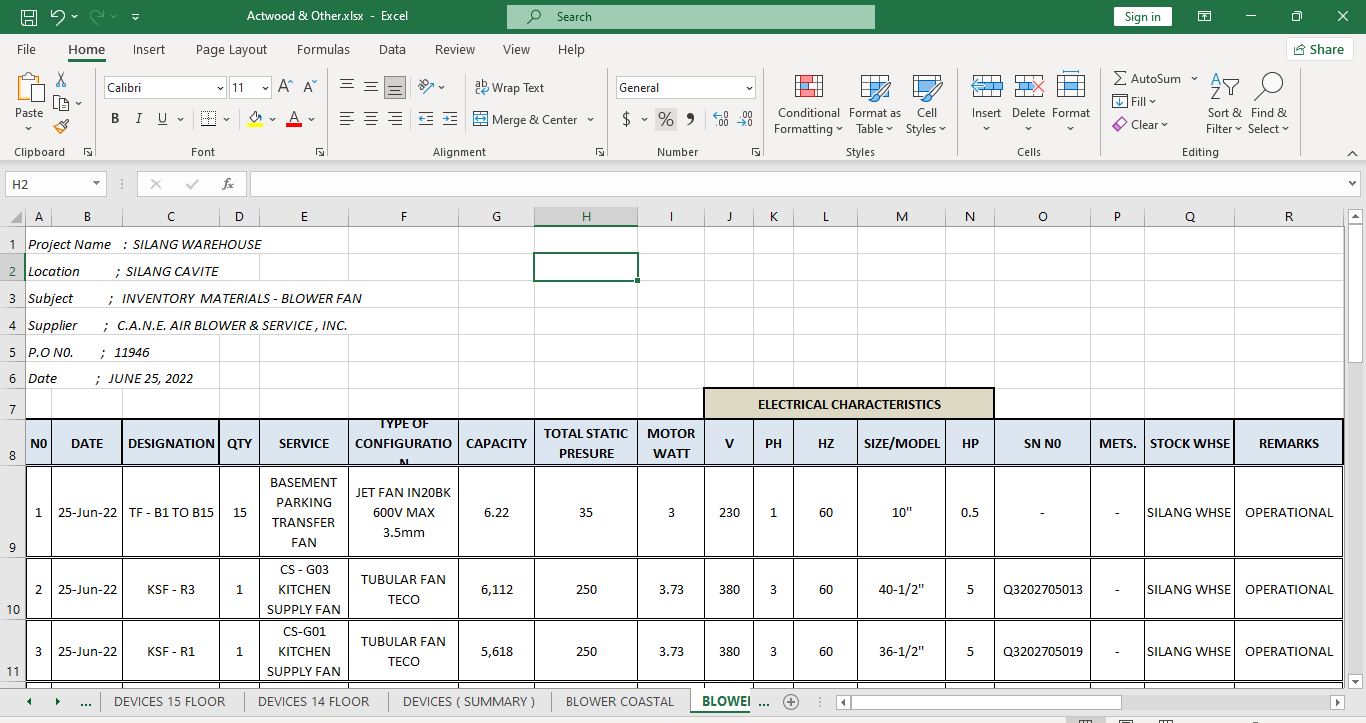
Task: Click the Increase Font Size icon
Action: click(x=285, y=88)
